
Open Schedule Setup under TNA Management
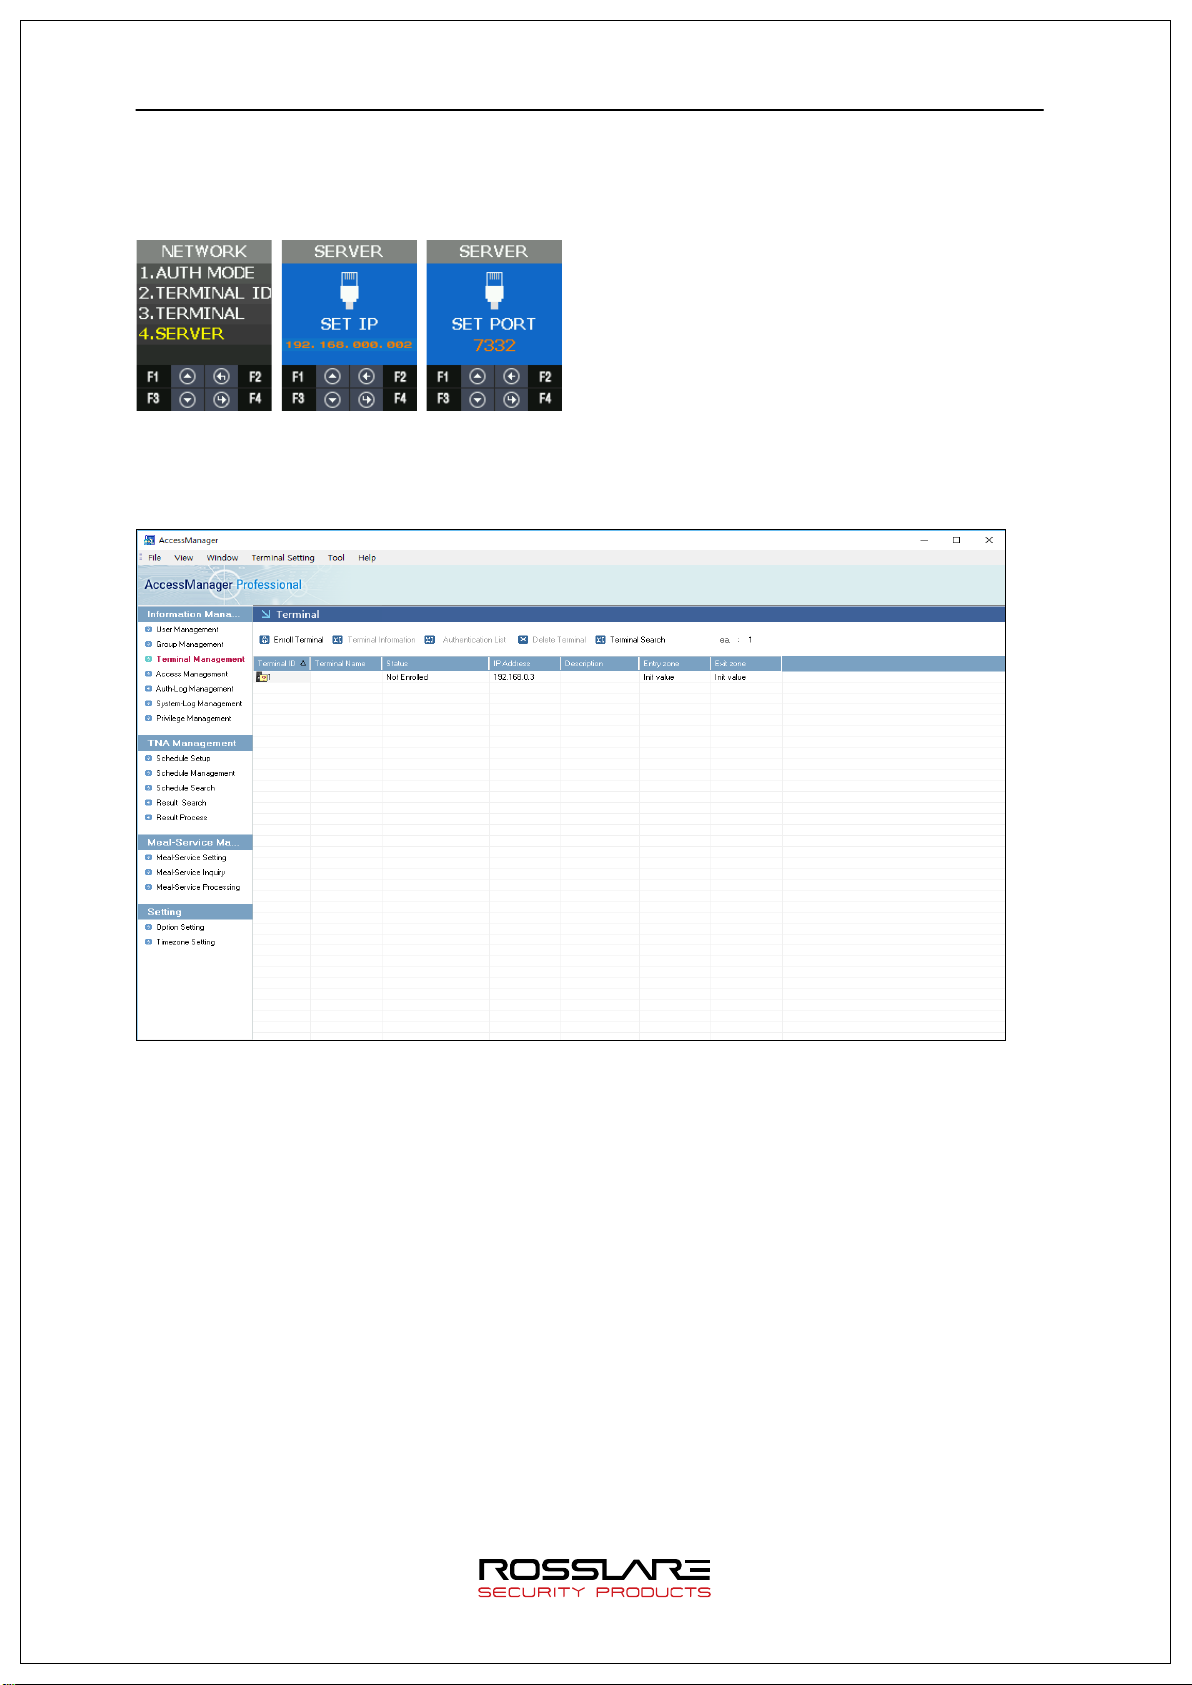pyautogui.click(x=183, y=758)
